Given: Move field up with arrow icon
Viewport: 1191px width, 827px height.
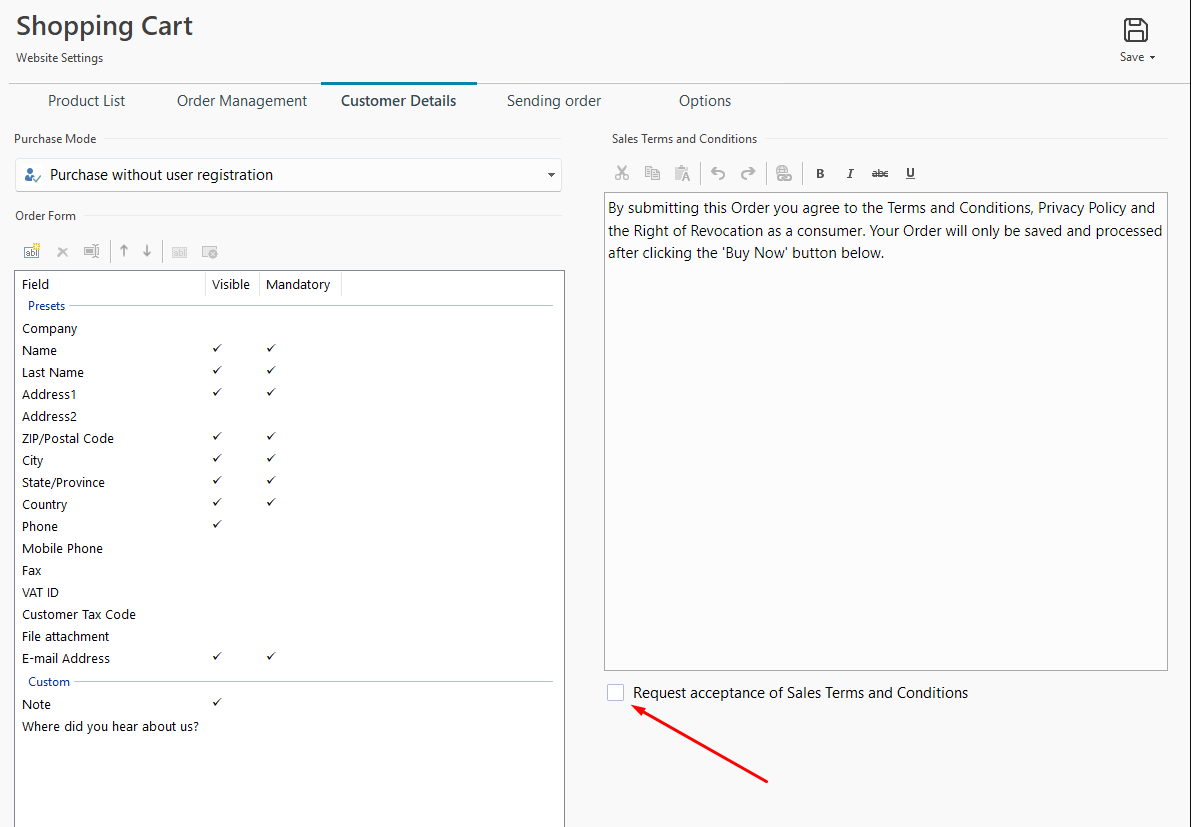Looking at the screenshot, I should [x=124, y=251].
